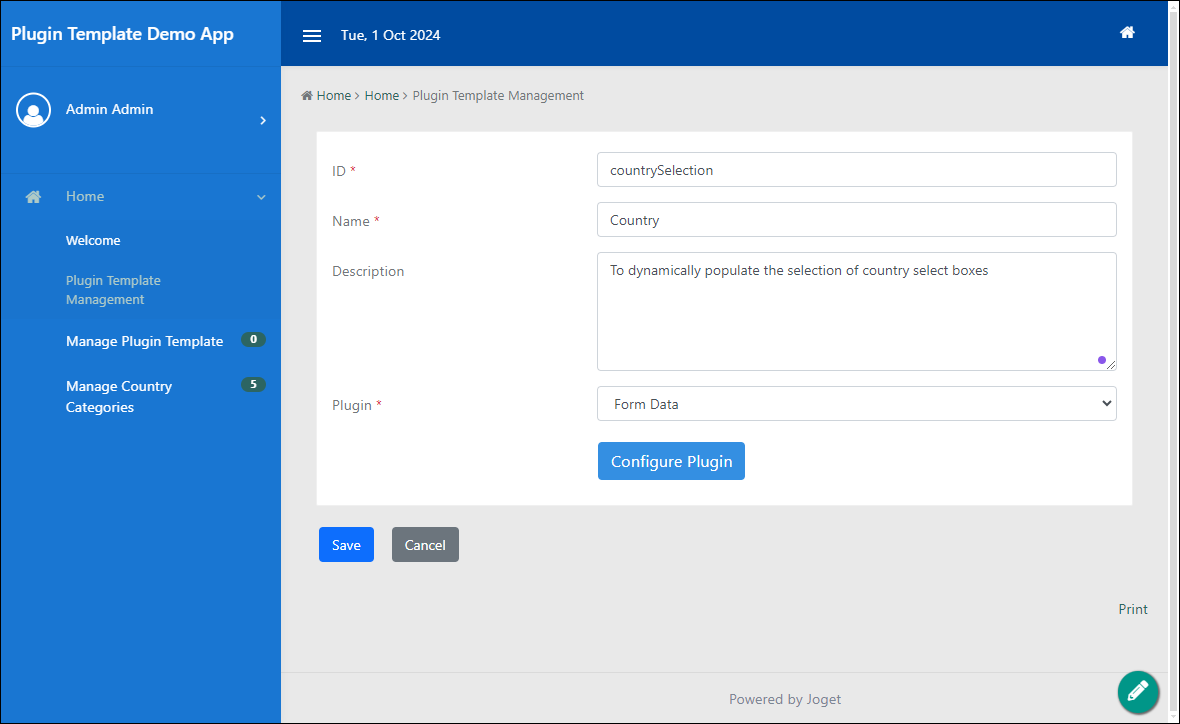Focus the ID field containing countrySelection
The height and width of the screenshot is (724, 1180).
[x=856, y=170]
